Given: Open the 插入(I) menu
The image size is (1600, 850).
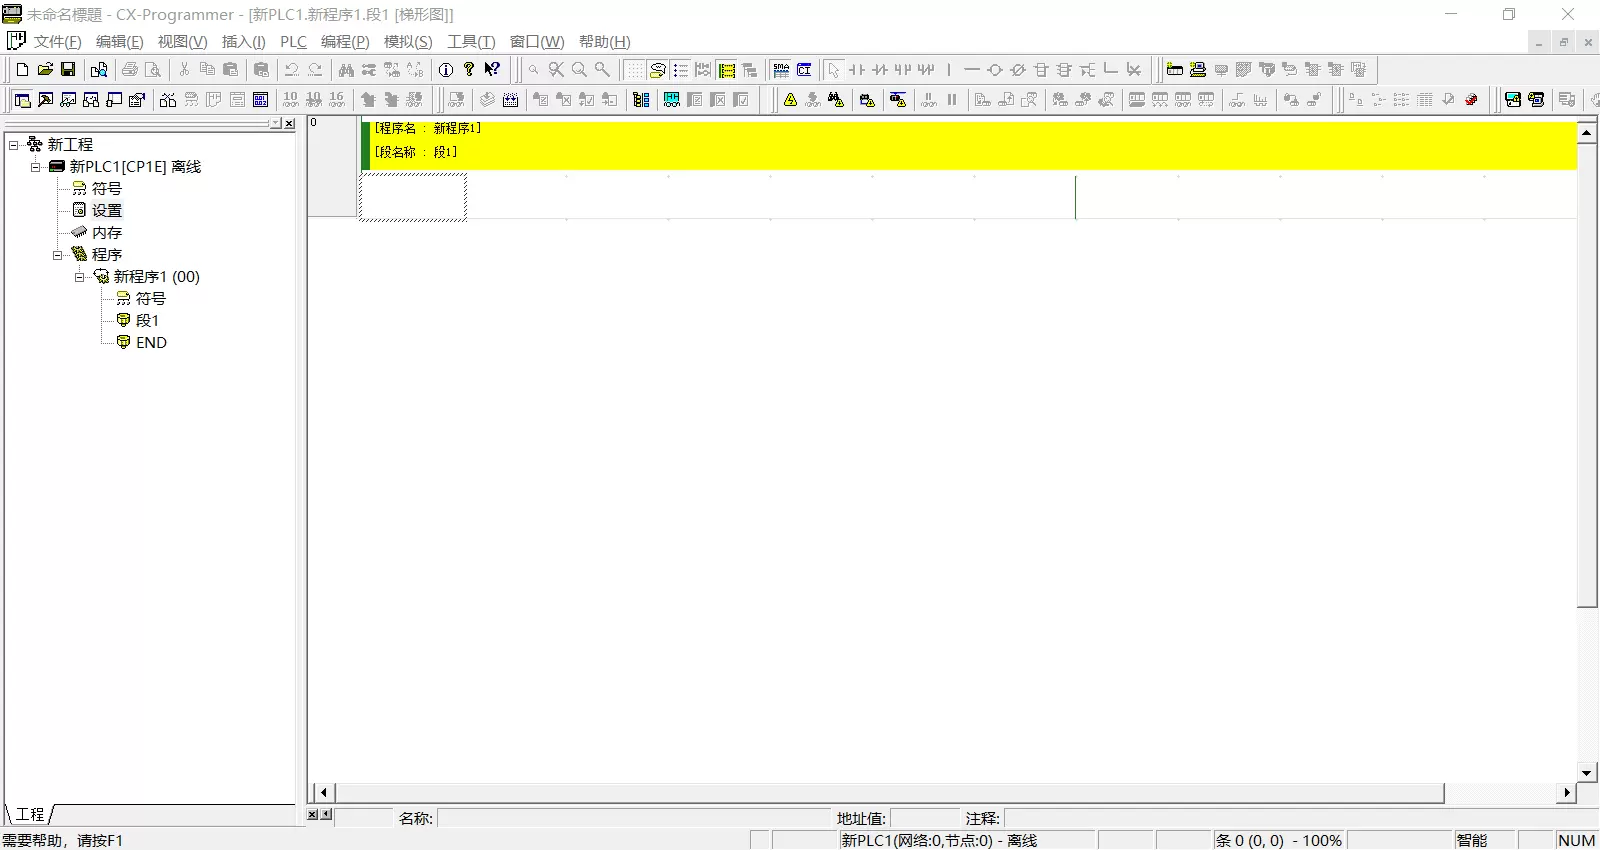Looking at the screenshot, I should tap(243, 41).
